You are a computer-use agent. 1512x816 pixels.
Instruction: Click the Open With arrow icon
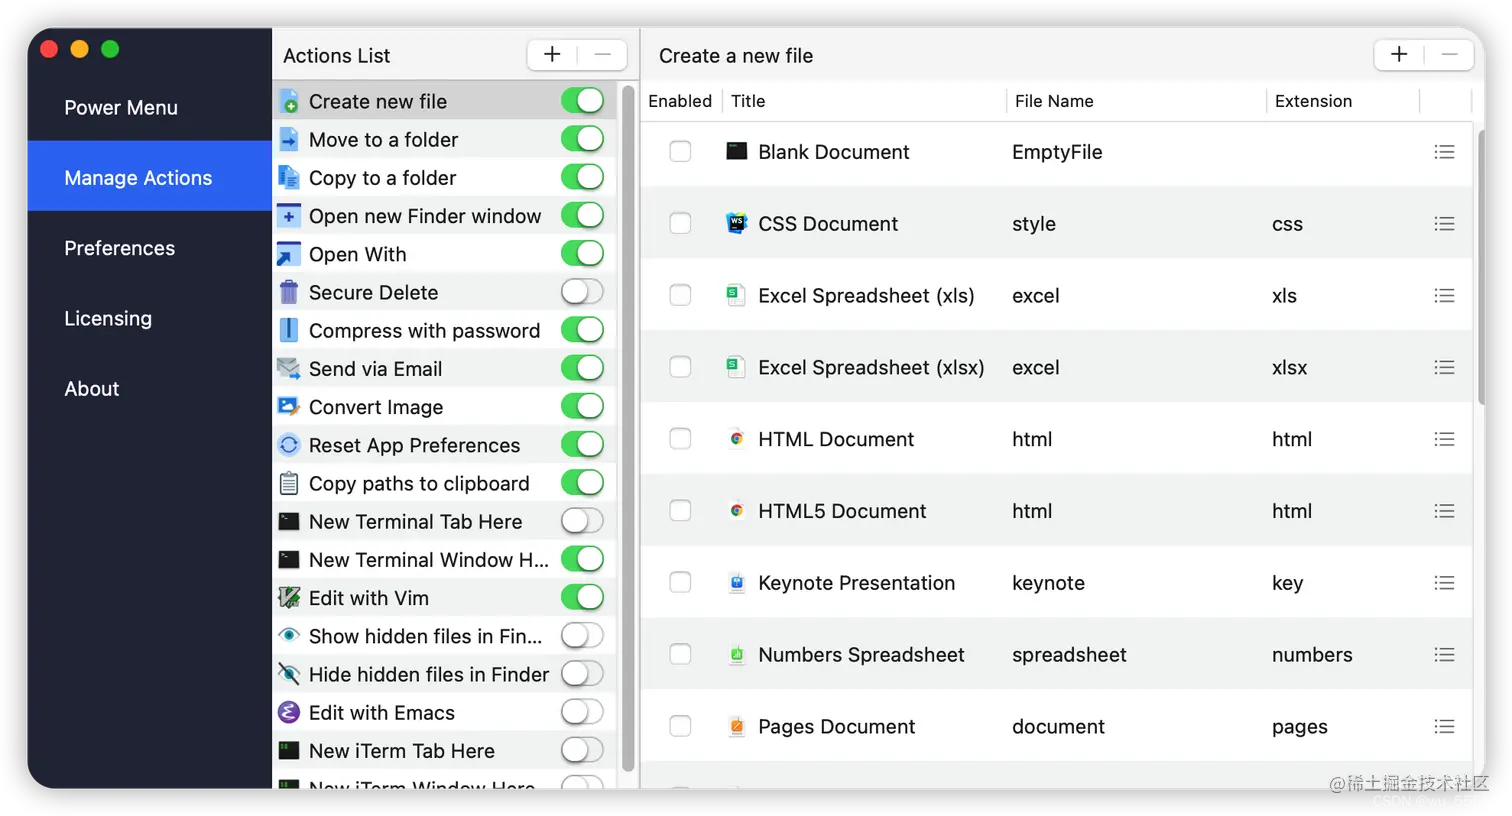(x=289, y=254)
